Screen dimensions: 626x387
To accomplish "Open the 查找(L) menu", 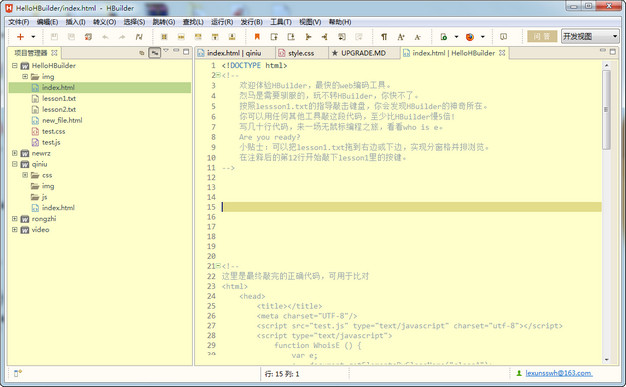I will point(193,22).
